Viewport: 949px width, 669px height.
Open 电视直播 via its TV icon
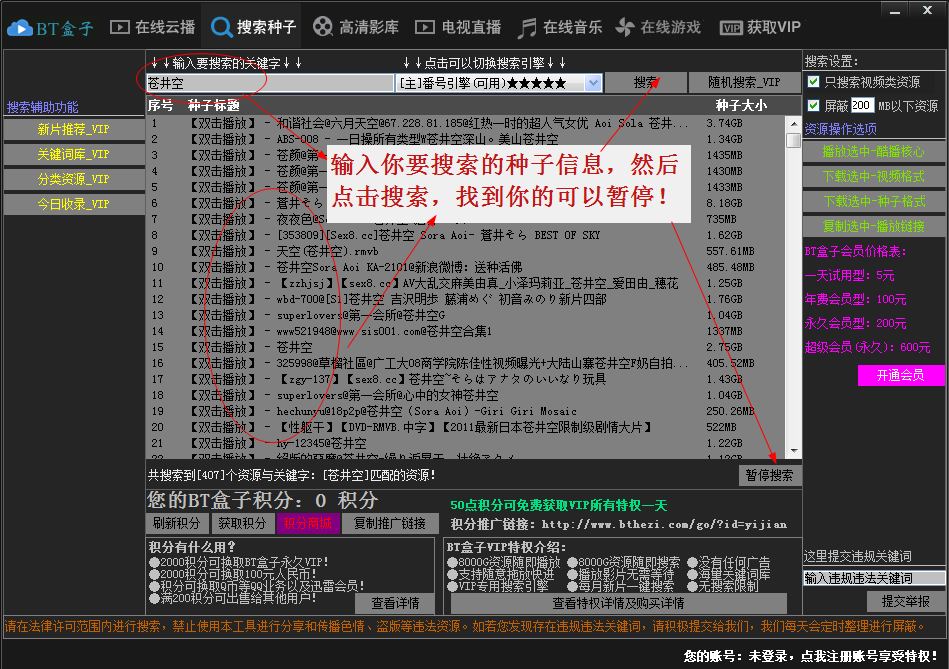tap(425, 27)
